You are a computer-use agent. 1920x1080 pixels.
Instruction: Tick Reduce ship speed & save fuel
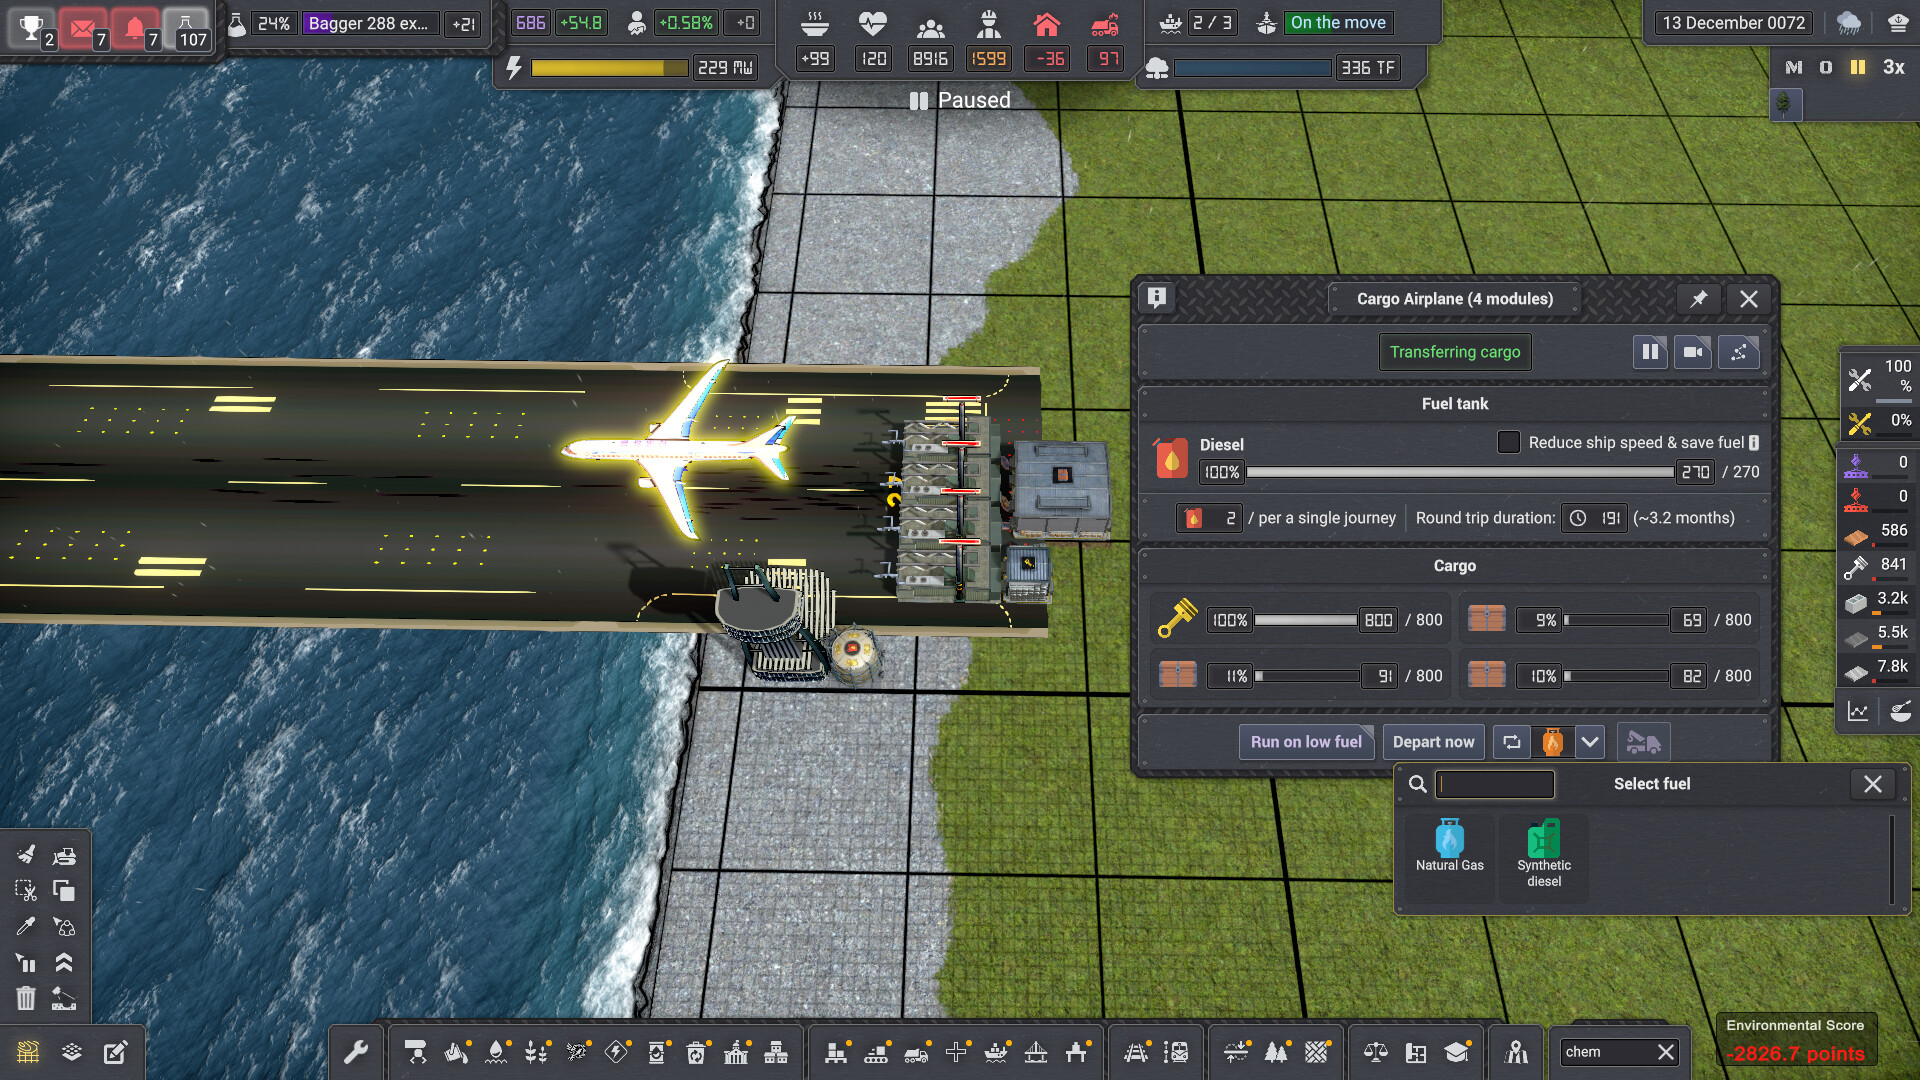click(1509, 442)
